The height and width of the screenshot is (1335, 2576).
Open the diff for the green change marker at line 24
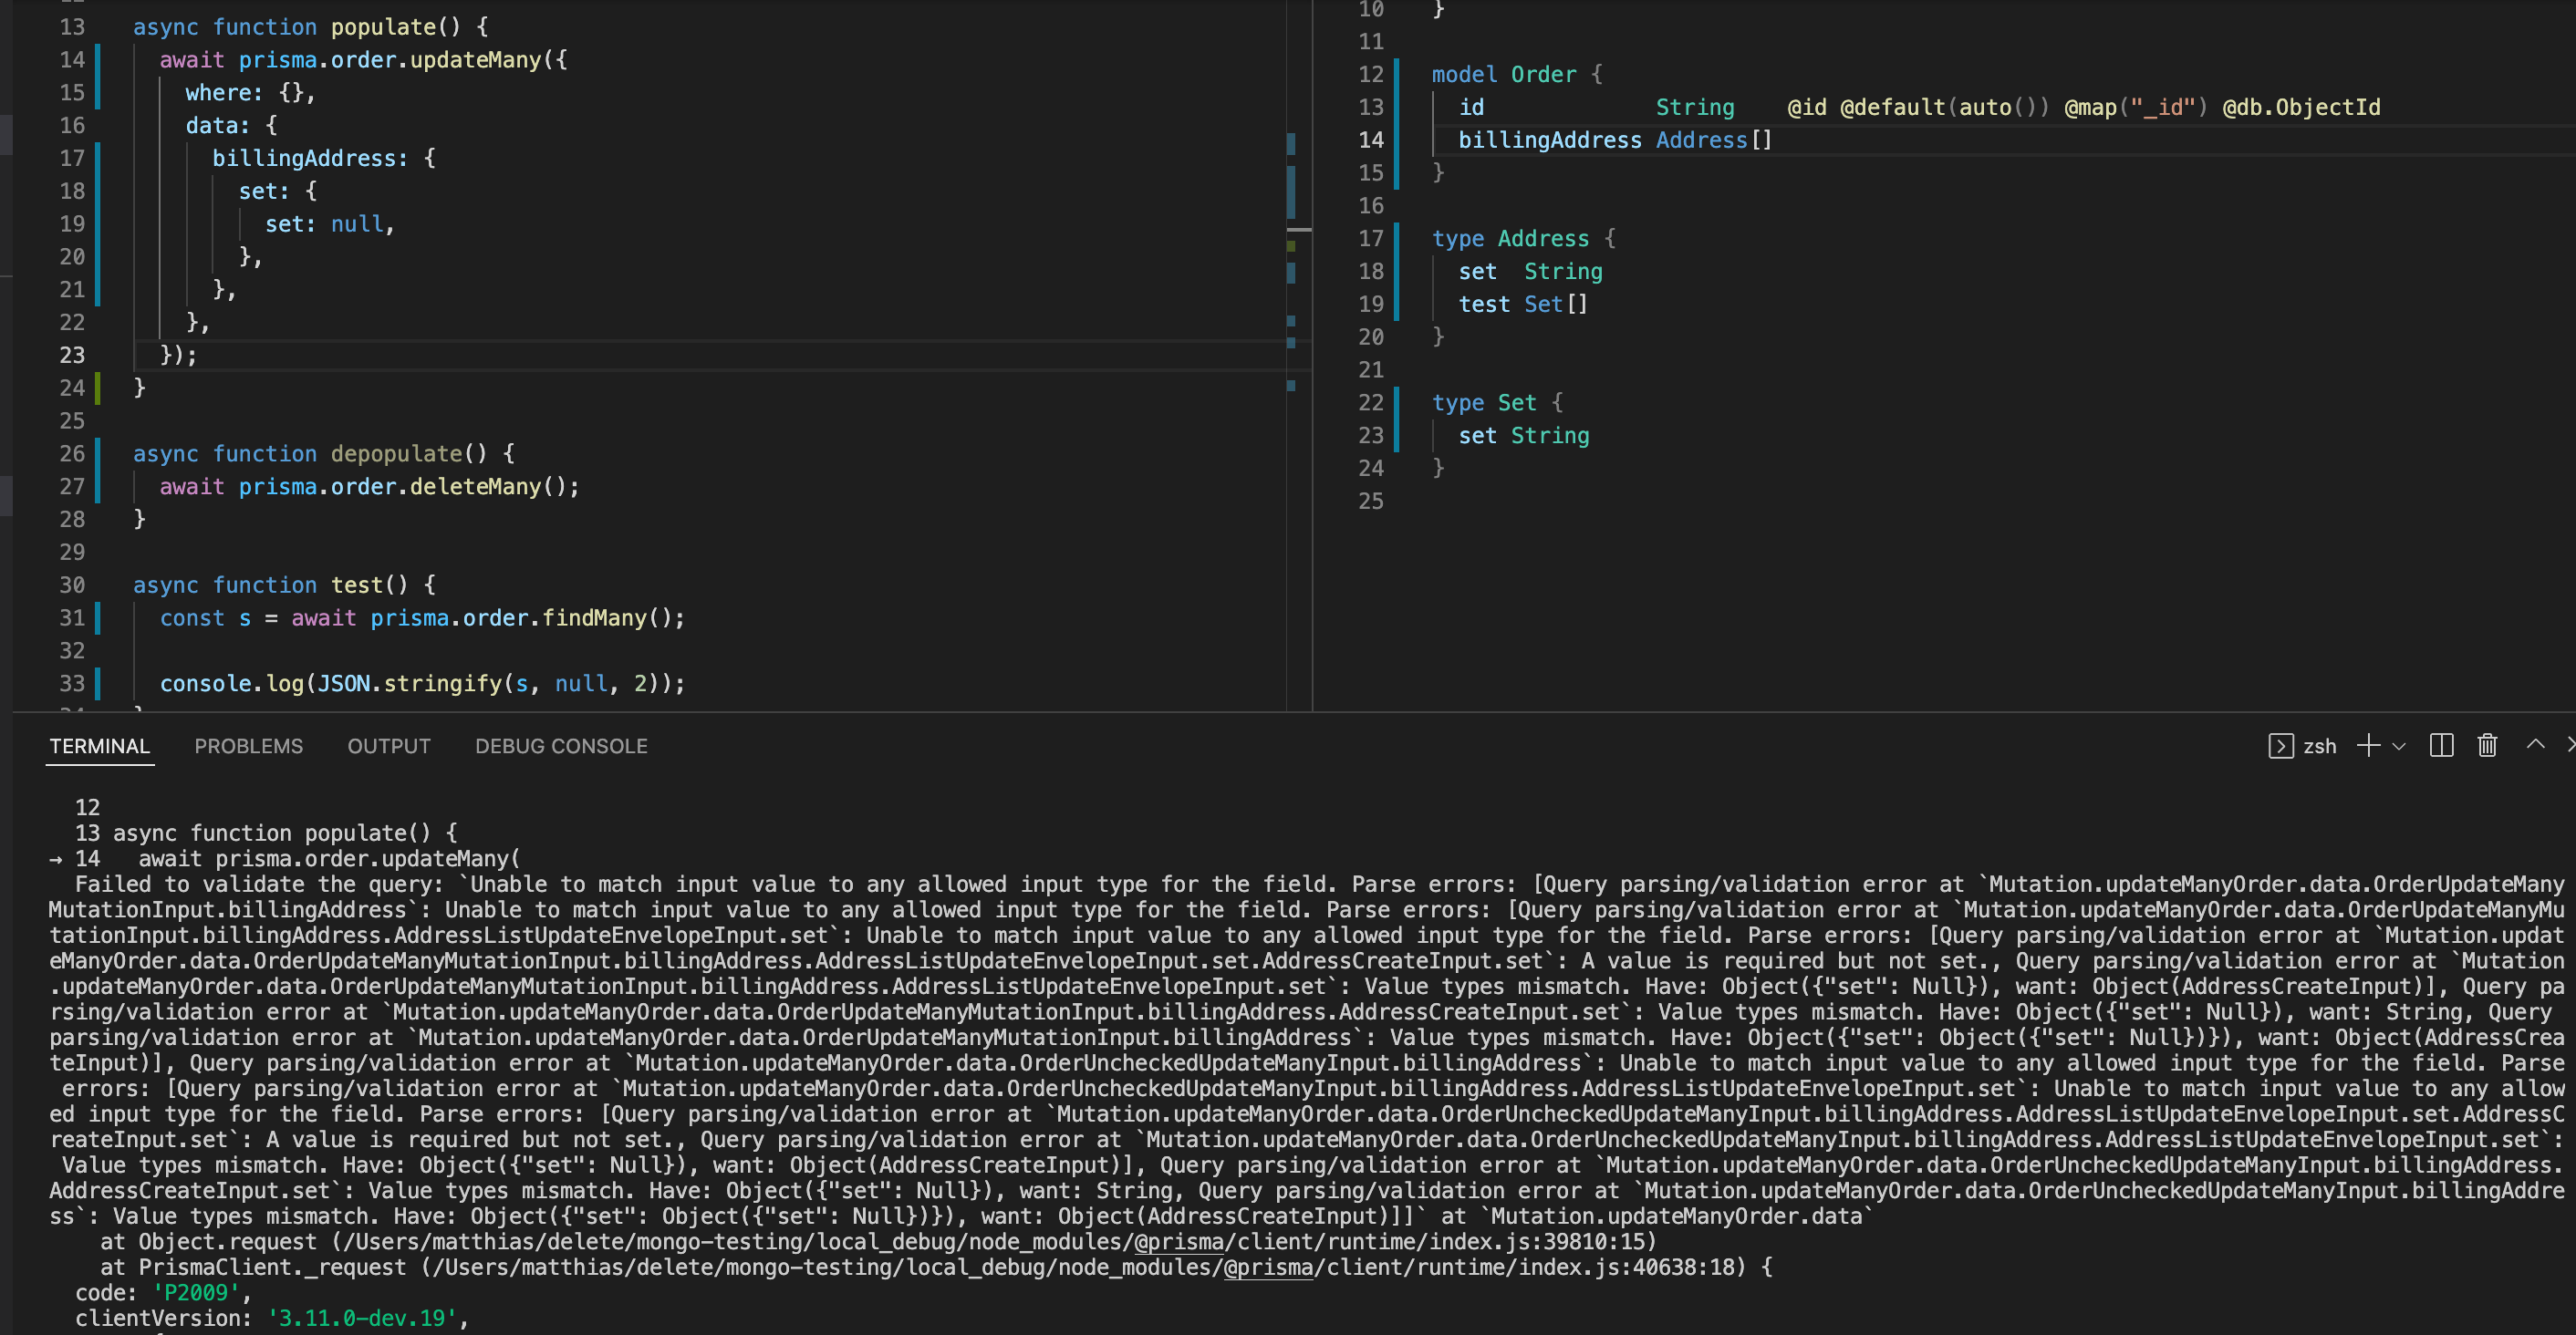[x=97, y=388]
